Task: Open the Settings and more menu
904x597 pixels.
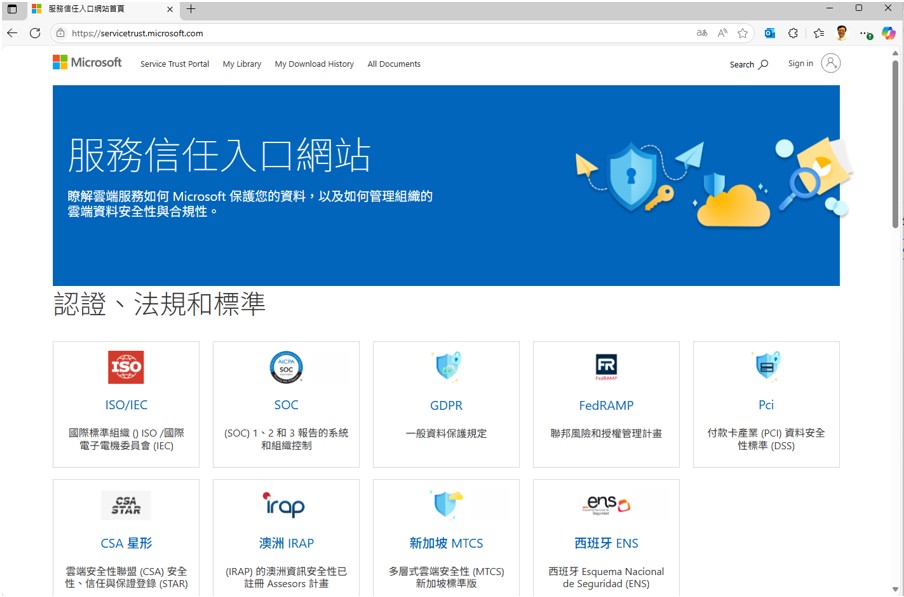Action: coord(866,33)
